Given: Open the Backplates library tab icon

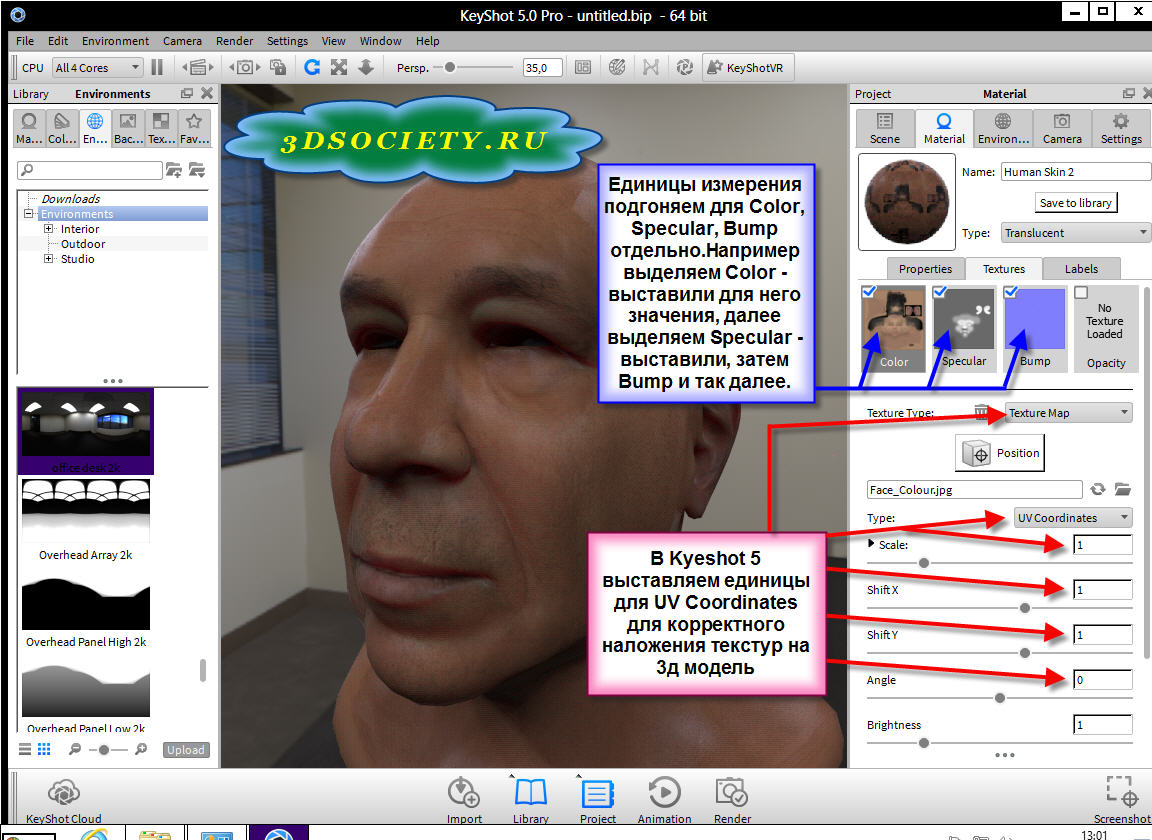Looking at the screenshot, I should (128, 127).
